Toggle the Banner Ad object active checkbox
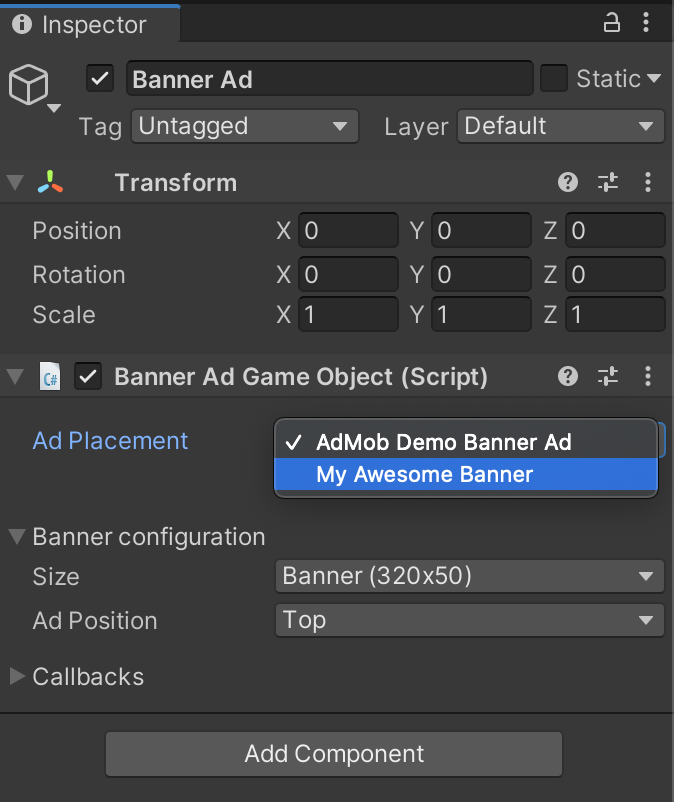This screenshot has width=674, height=802. [x=100, y=78]
